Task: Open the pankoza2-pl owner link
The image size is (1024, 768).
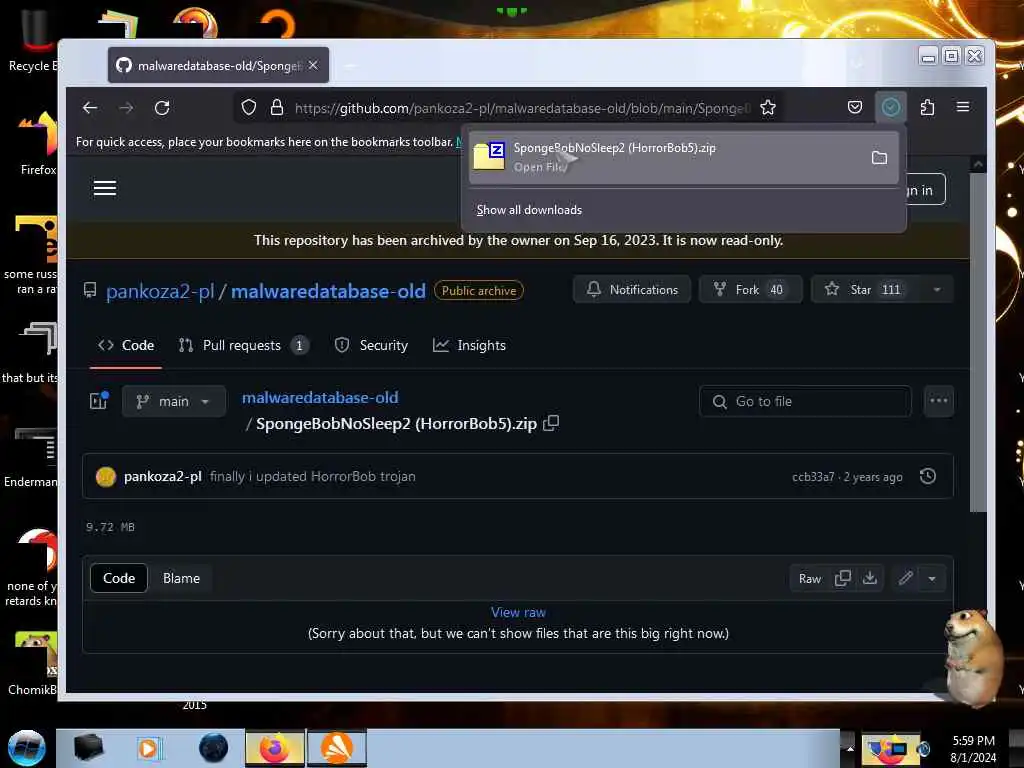Action: pos(160,291)
